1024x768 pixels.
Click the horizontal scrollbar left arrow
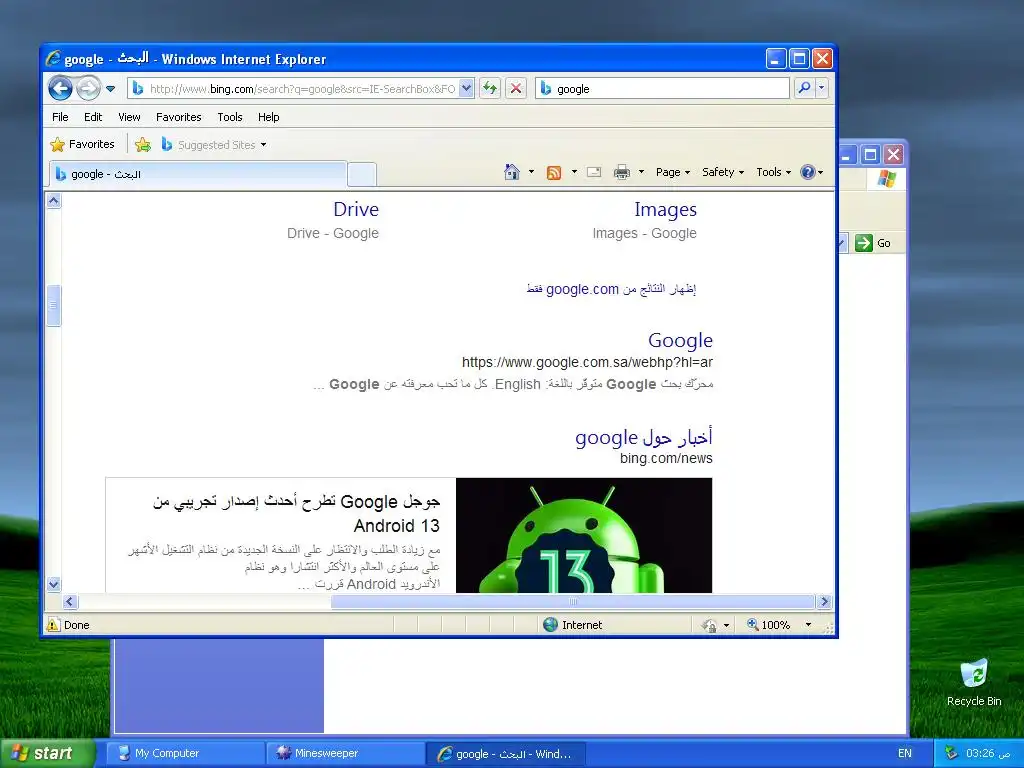pos(70,601)
